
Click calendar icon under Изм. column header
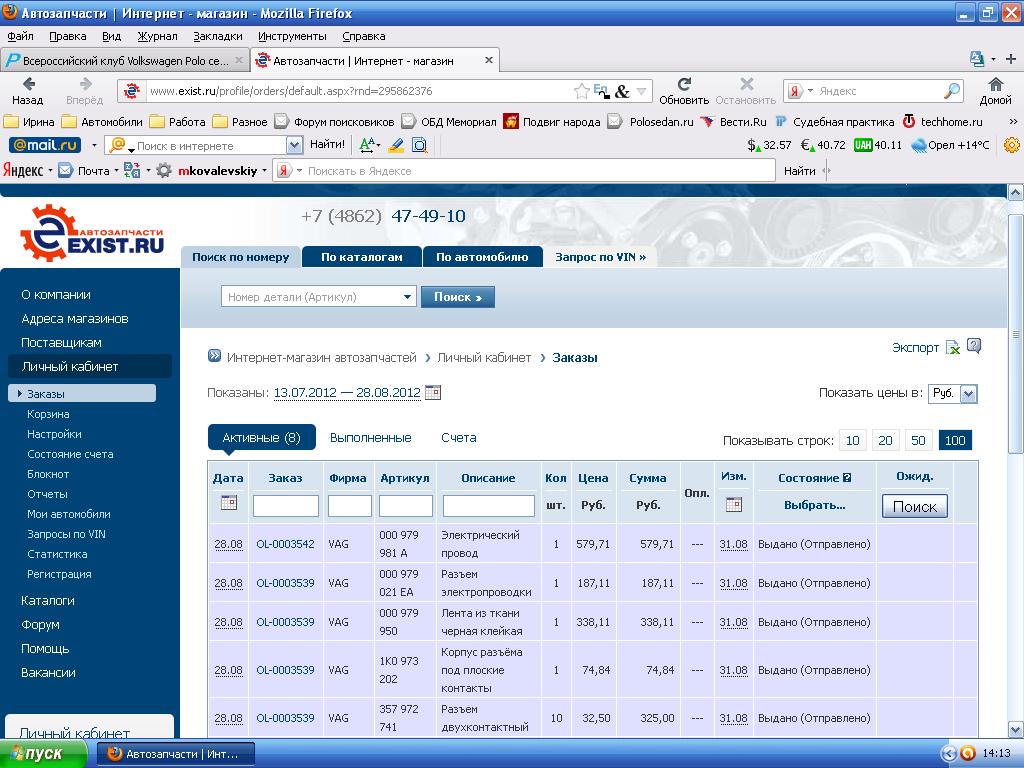(733, 504)
